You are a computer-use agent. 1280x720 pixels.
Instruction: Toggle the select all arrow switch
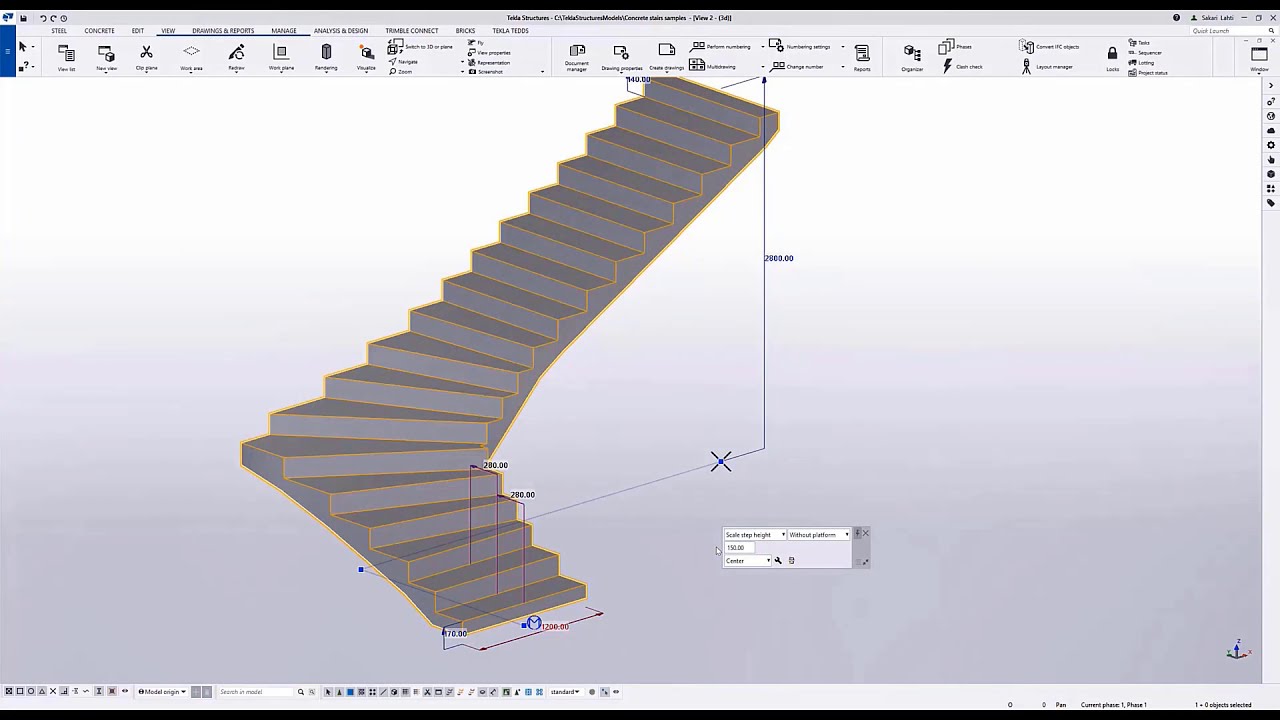[x=328, y=692]
